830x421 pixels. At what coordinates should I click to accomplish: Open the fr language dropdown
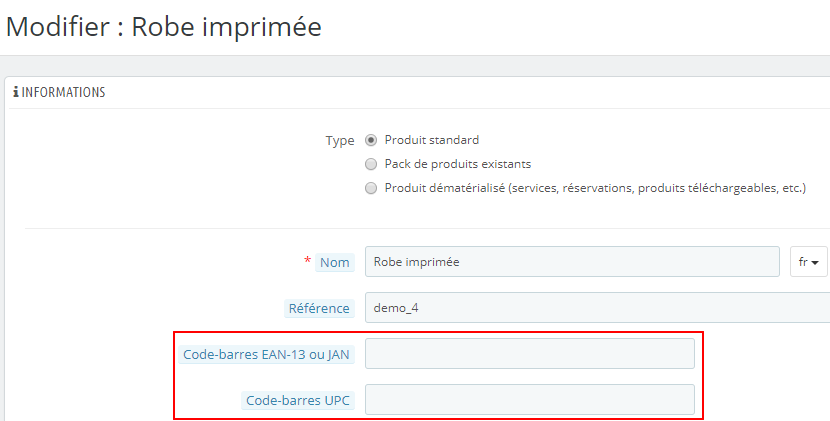(x=808, y=262)
